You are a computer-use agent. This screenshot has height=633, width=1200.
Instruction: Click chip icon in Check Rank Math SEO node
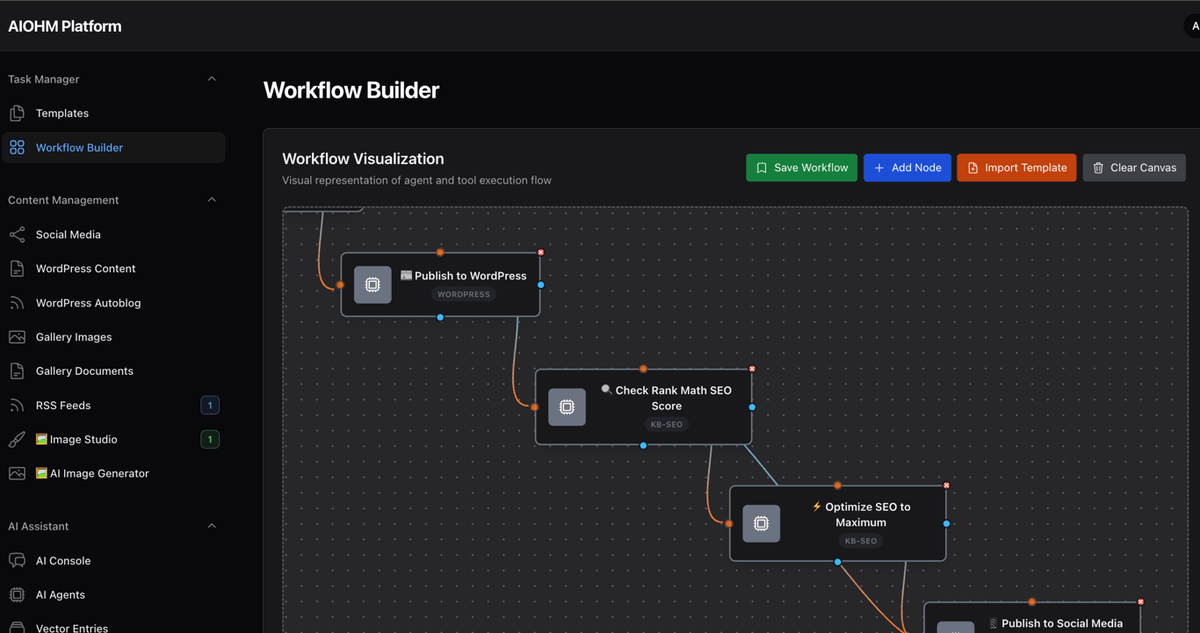567,407
